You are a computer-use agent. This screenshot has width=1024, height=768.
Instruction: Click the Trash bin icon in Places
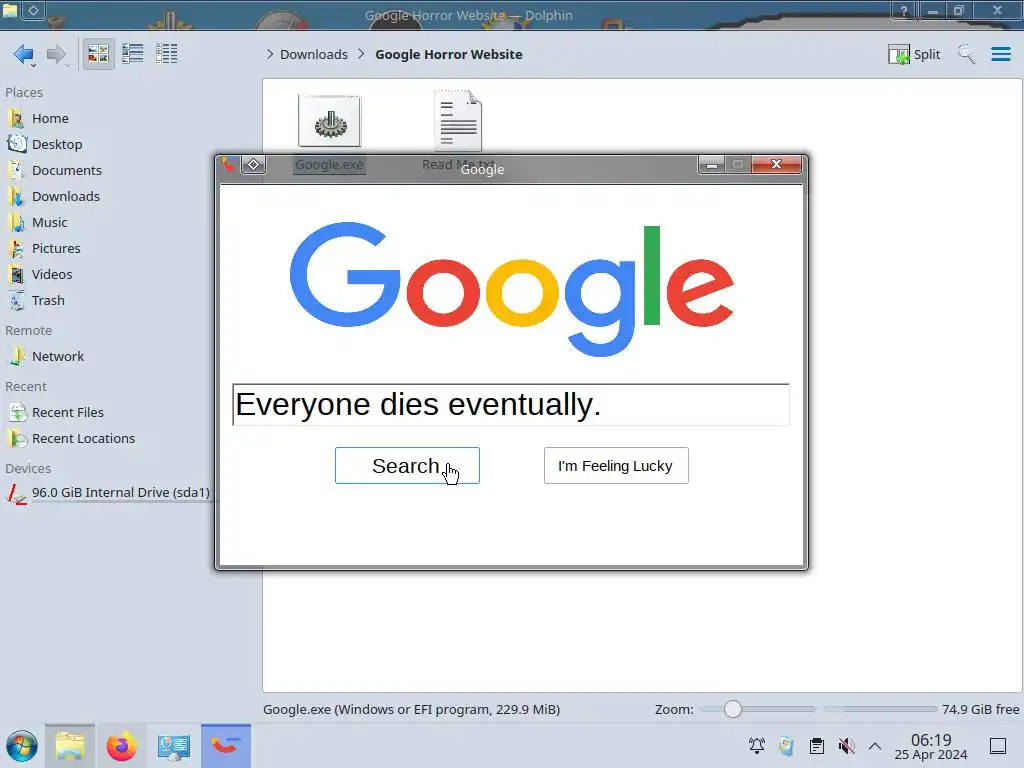16,301
